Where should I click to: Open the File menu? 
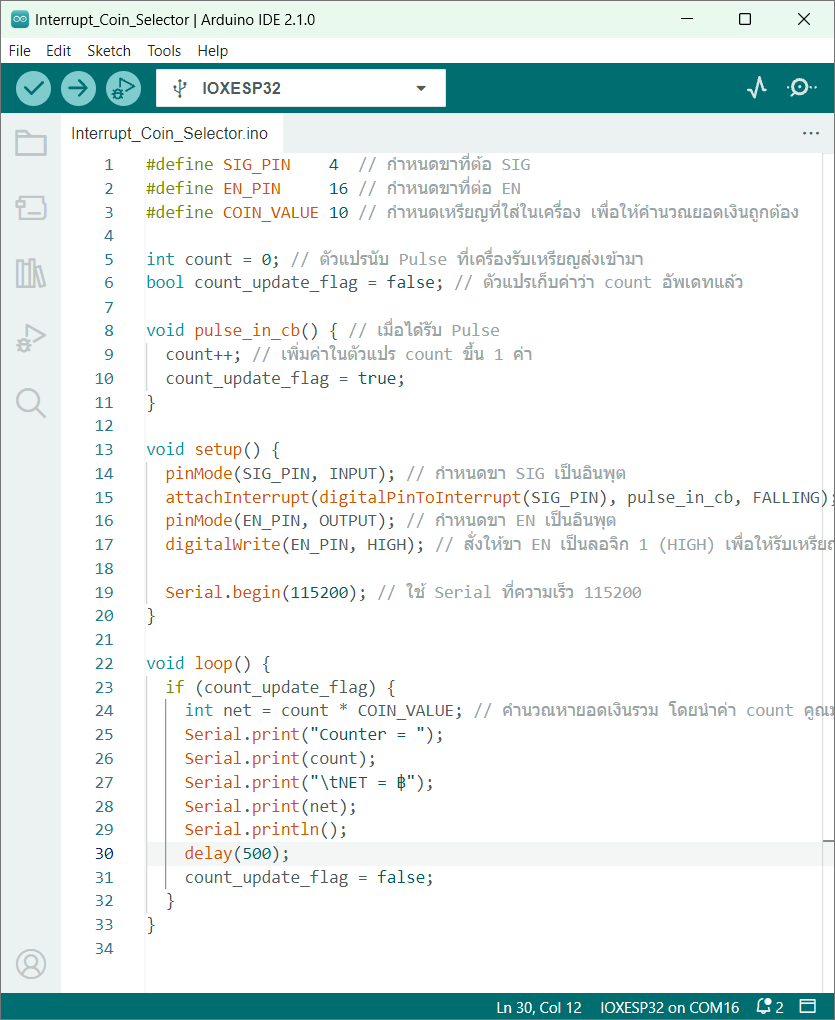click(20, 51)
